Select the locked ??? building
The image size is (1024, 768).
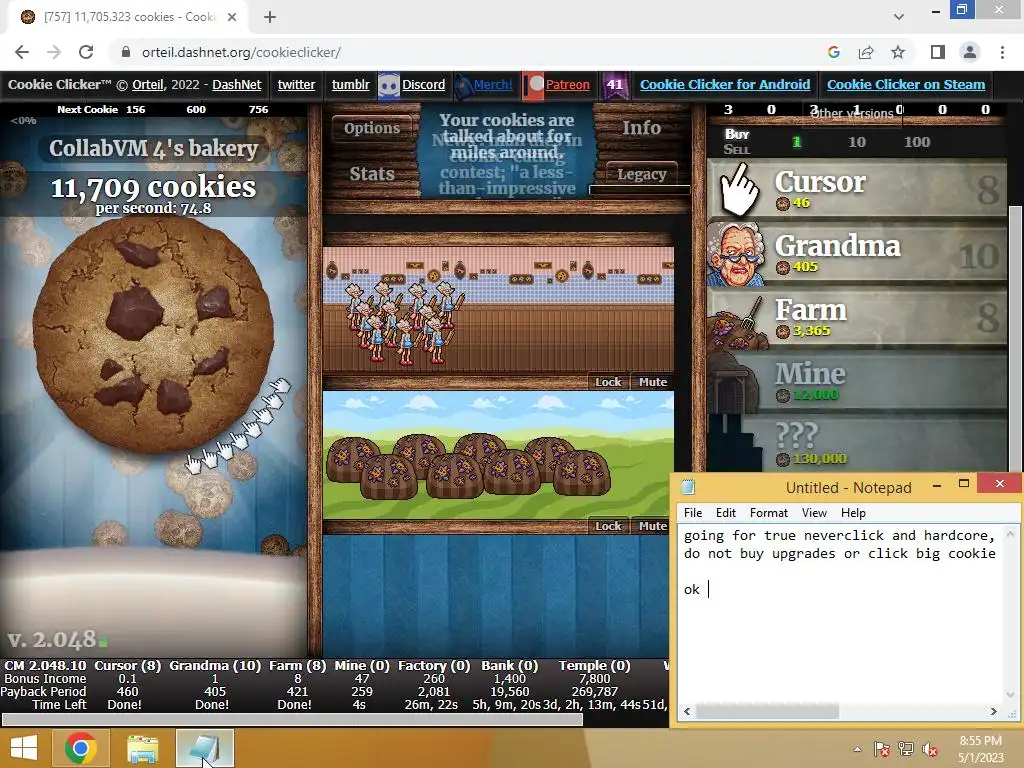[x=857, y=444]
